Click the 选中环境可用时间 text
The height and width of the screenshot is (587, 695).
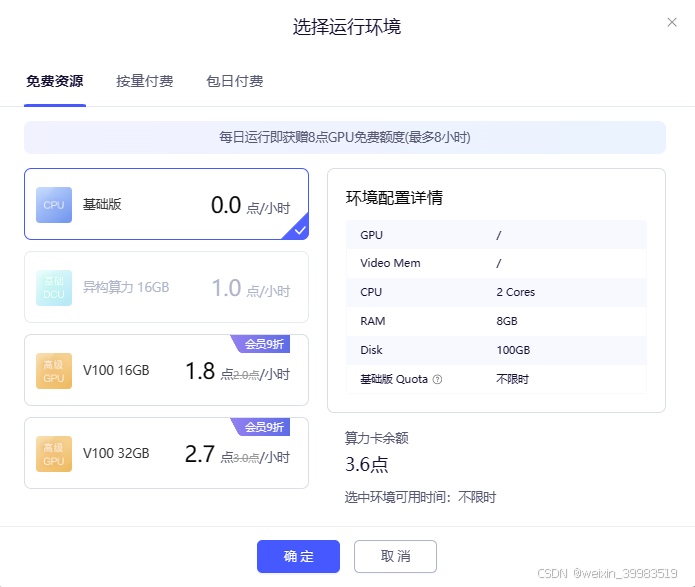pos(420,497)
